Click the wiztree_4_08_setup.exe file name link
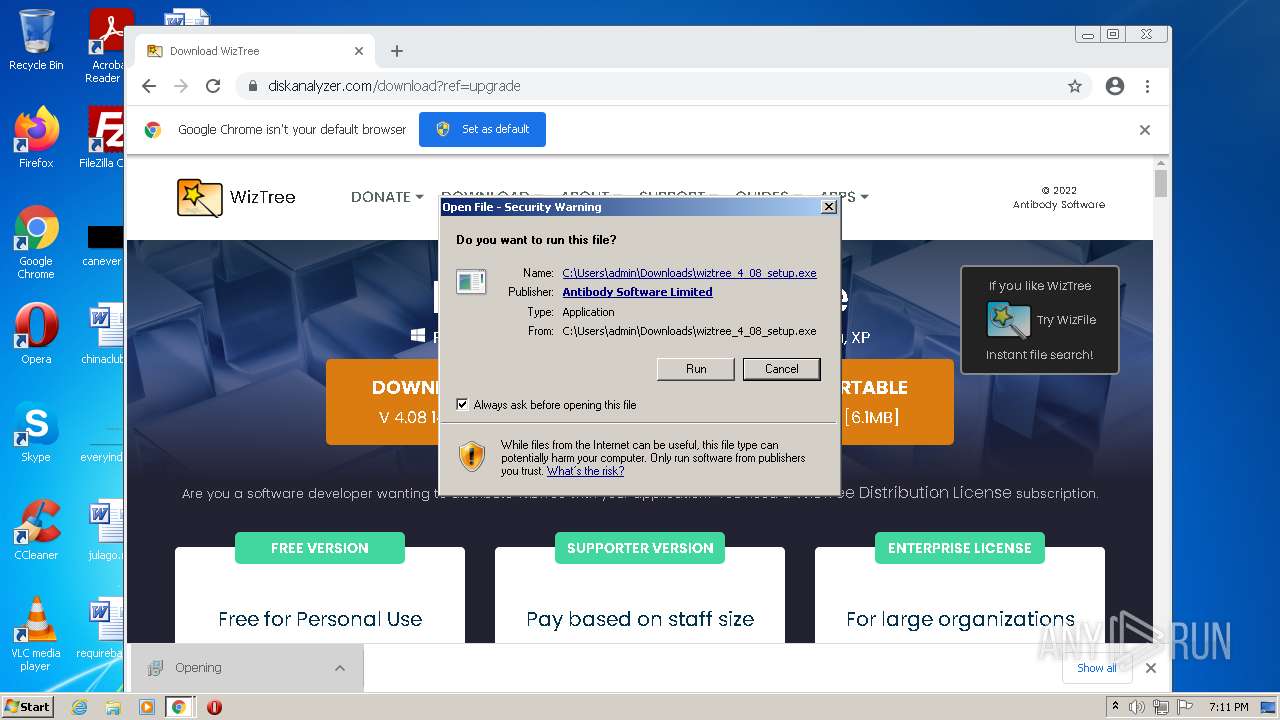 (x=689, y=273)
